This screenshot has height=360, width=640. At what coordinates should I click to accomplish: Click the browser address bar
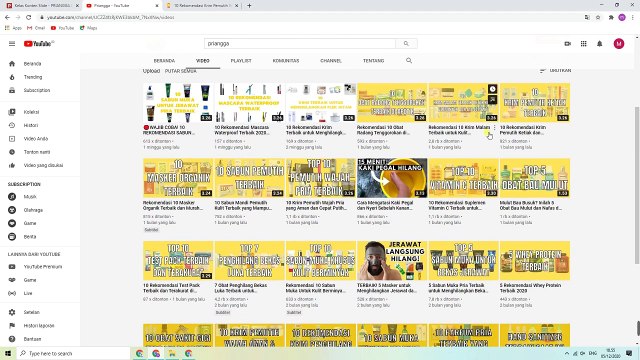[310, 17]
